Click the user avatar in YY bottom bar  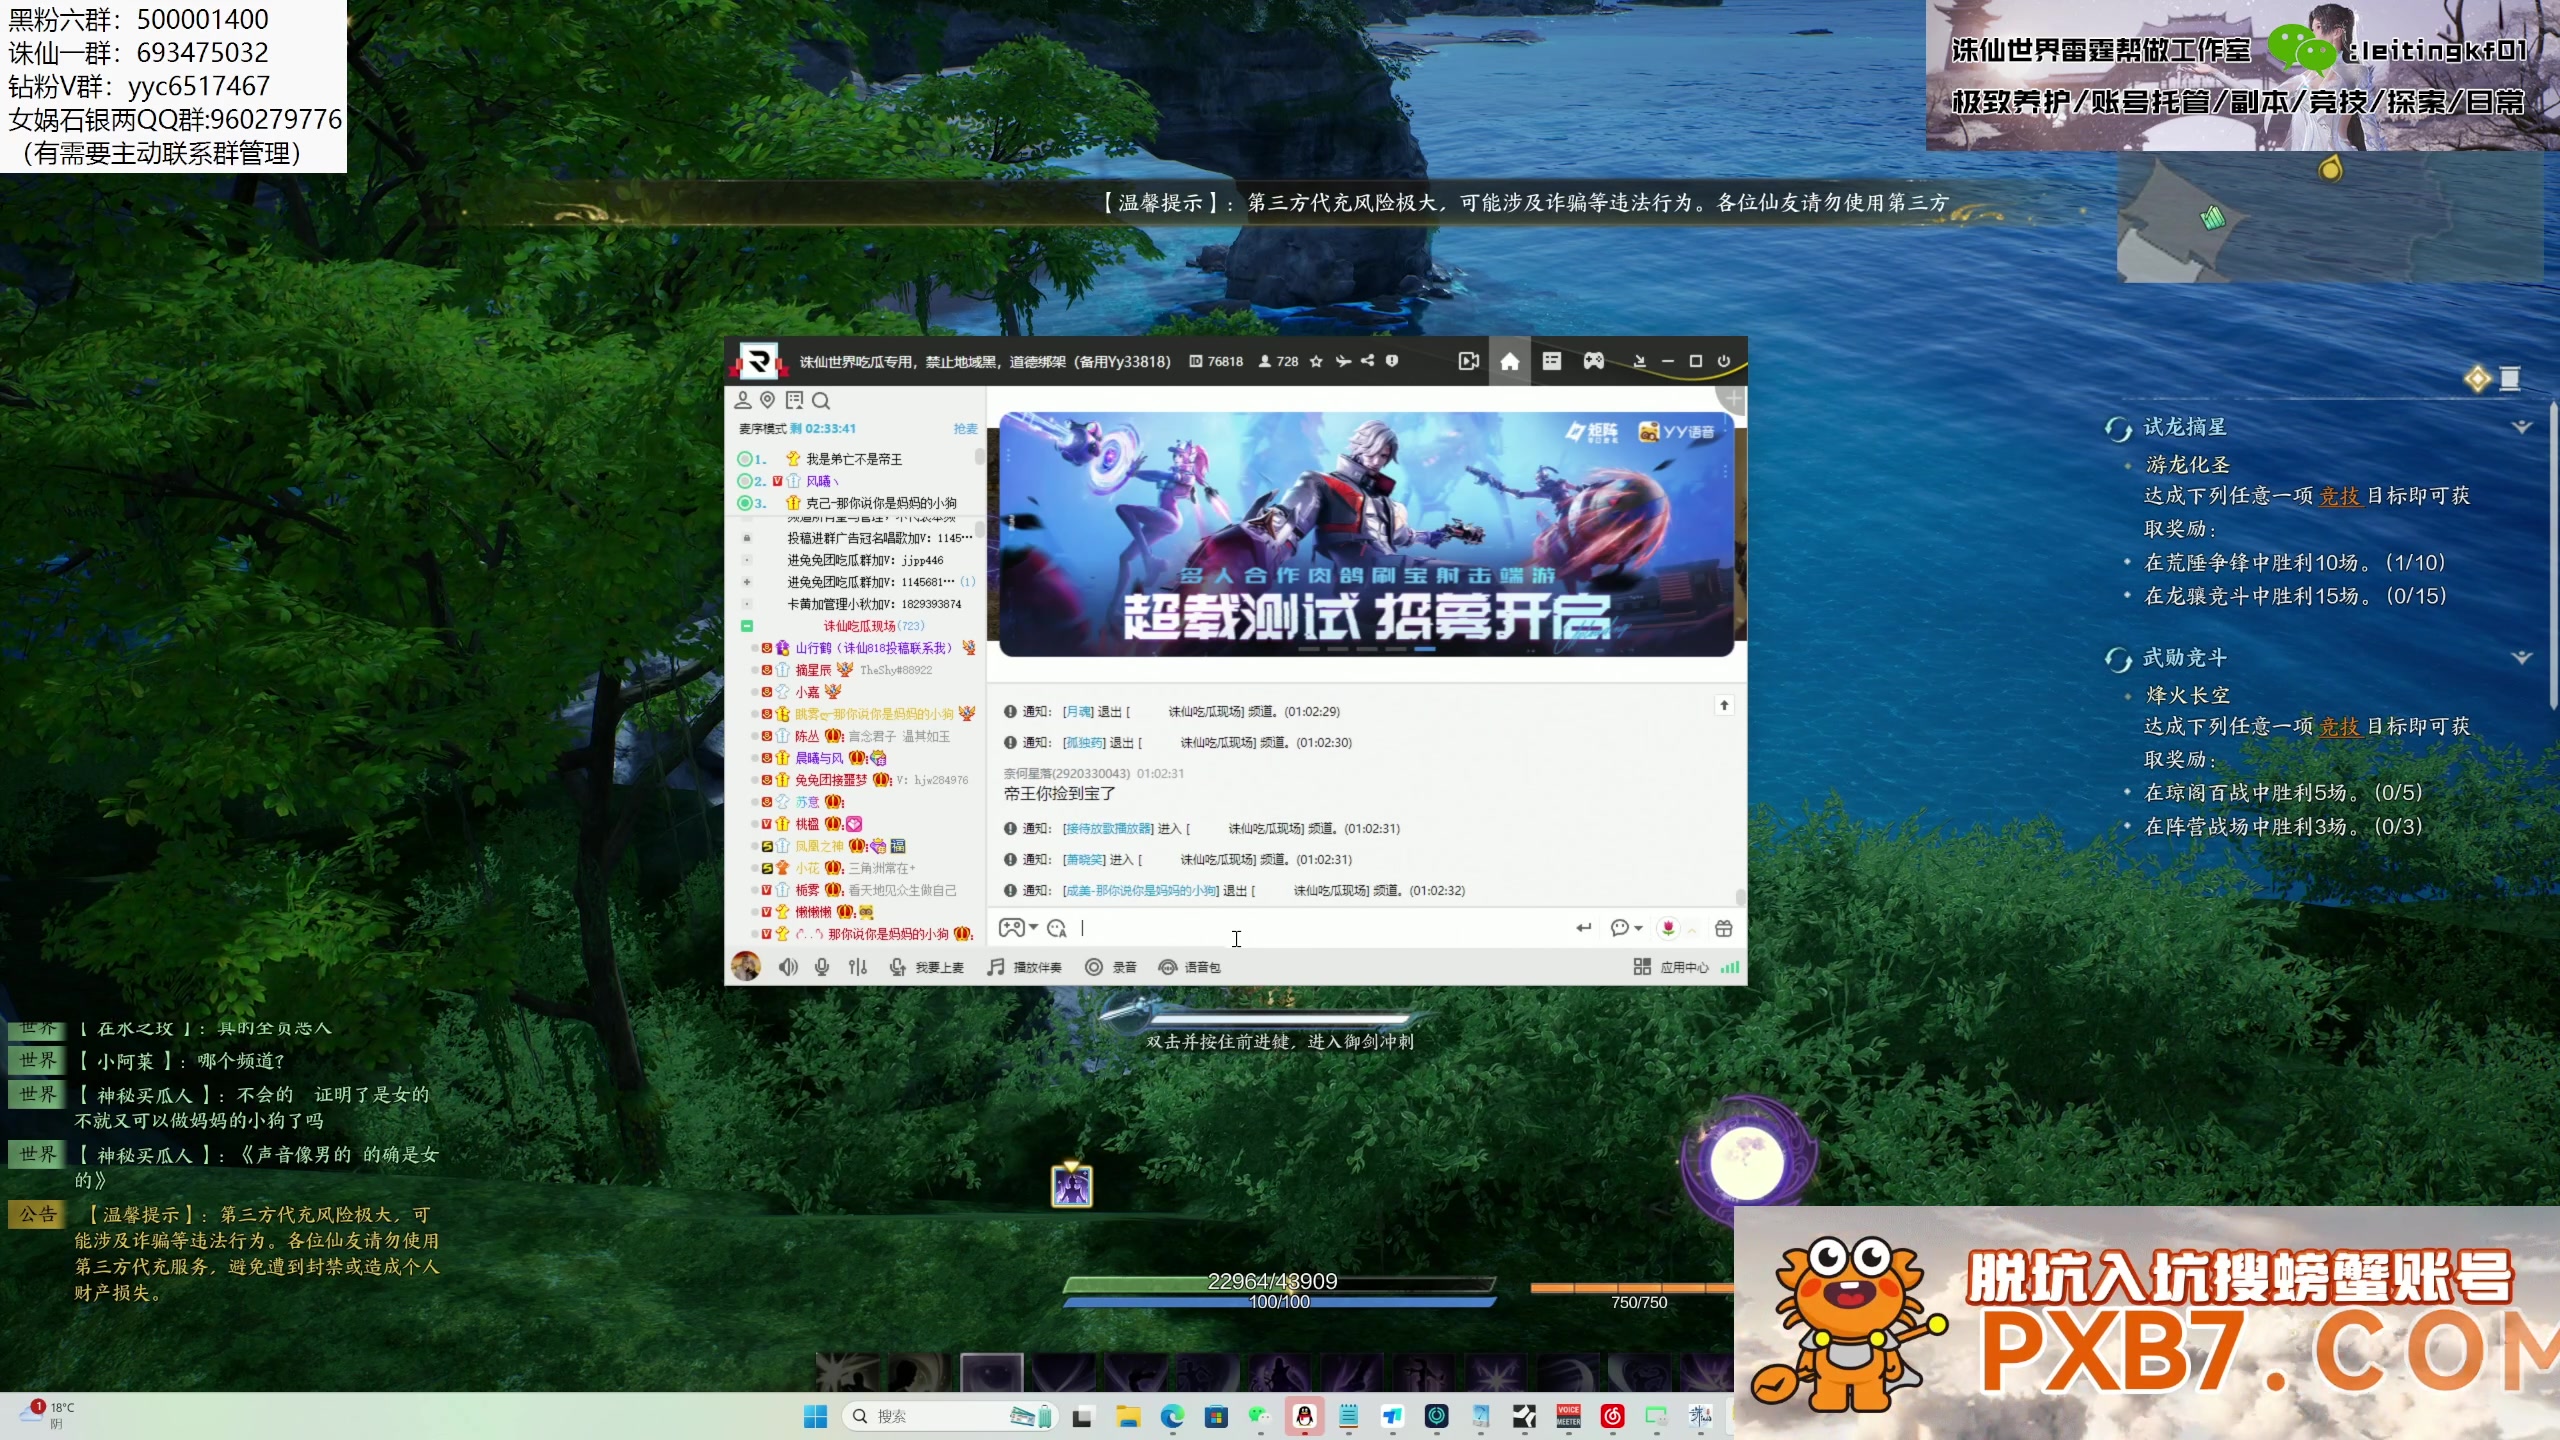[x=746, y=966]
